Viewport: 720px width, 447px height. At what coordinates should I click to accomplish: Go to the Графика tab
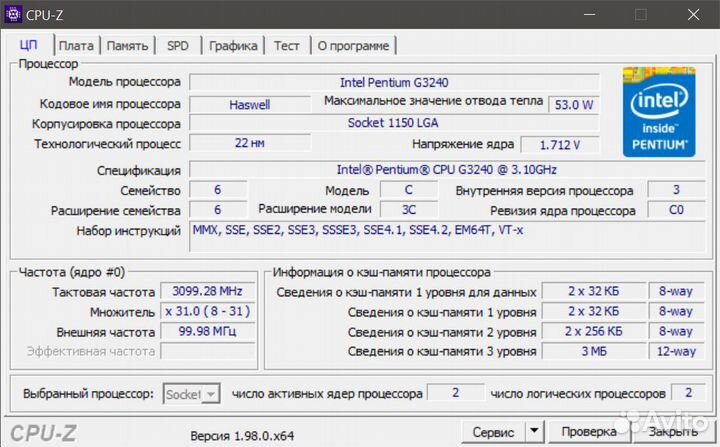pos(233,46)
